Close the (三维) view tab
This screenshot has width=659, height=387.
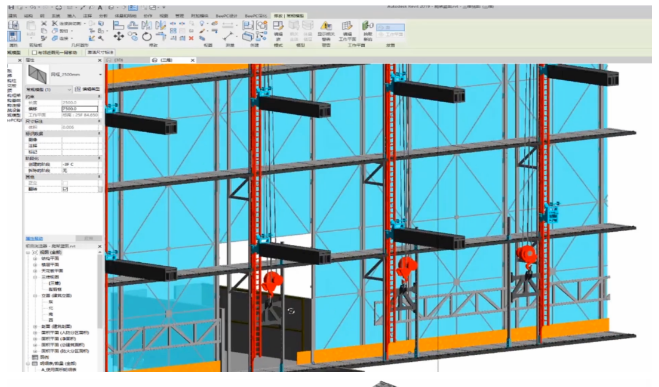click(x=192, y=60)
